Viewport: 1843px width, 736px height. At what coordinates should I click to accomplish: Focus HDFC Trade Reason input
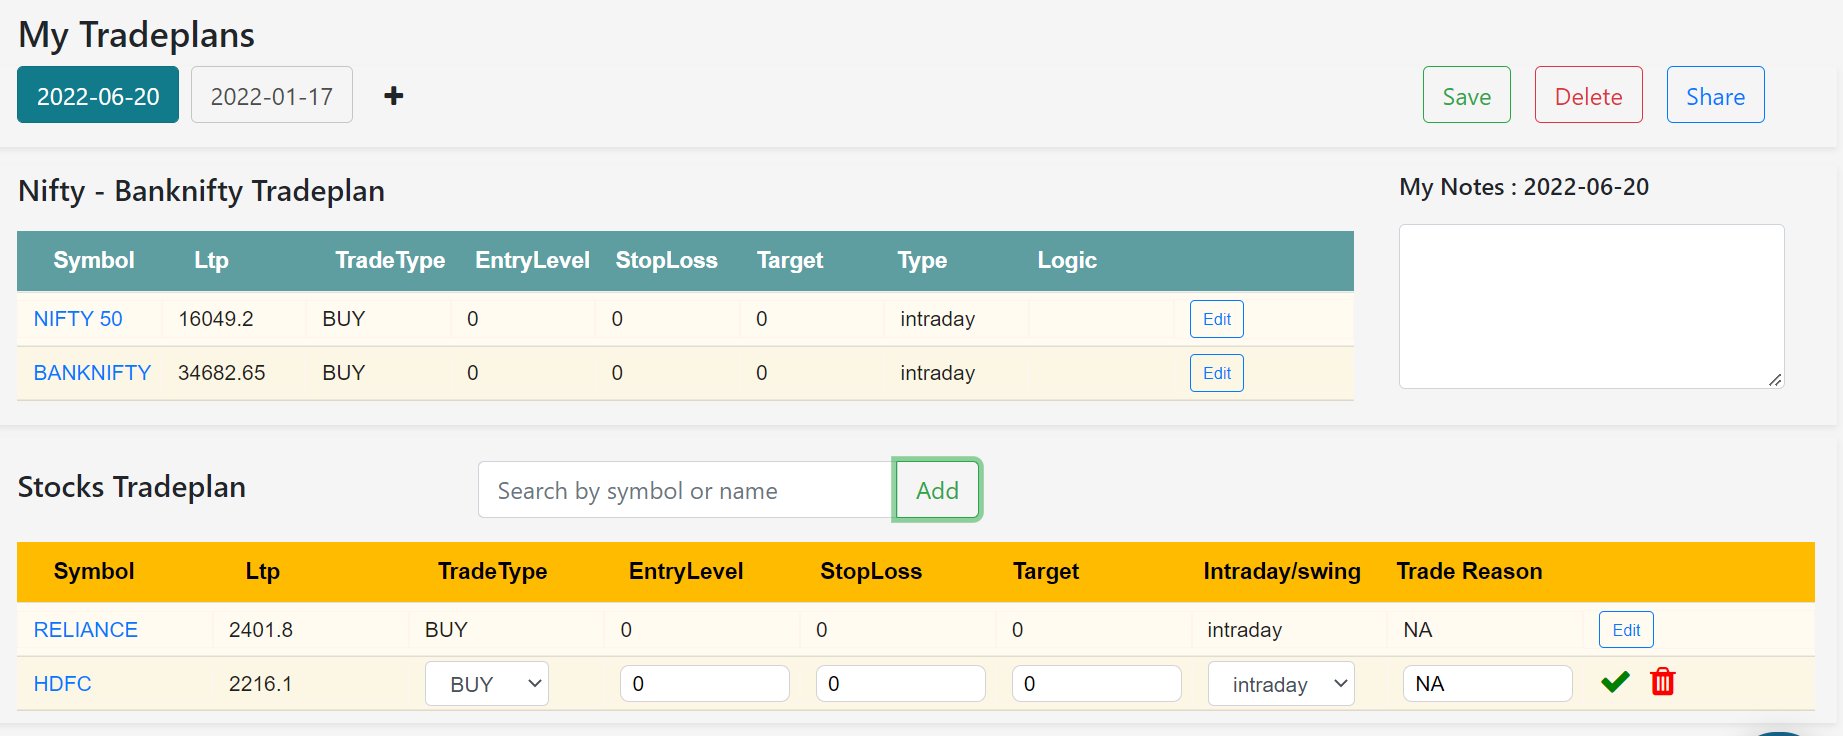coord(1488,684)
